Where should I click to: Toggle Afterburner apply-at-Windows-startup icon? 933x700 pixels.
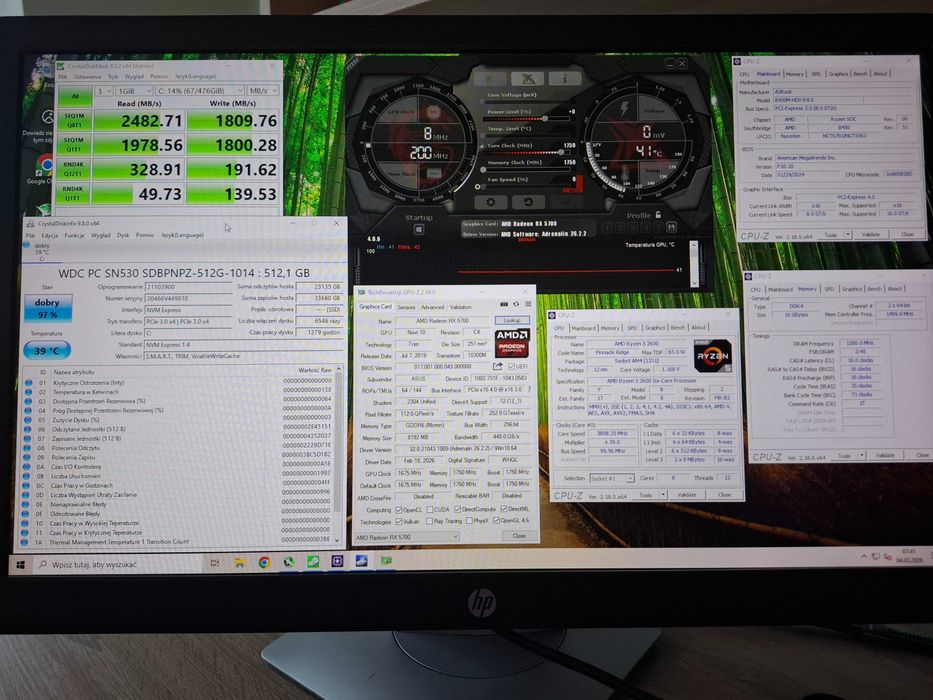tap(419, 230)
